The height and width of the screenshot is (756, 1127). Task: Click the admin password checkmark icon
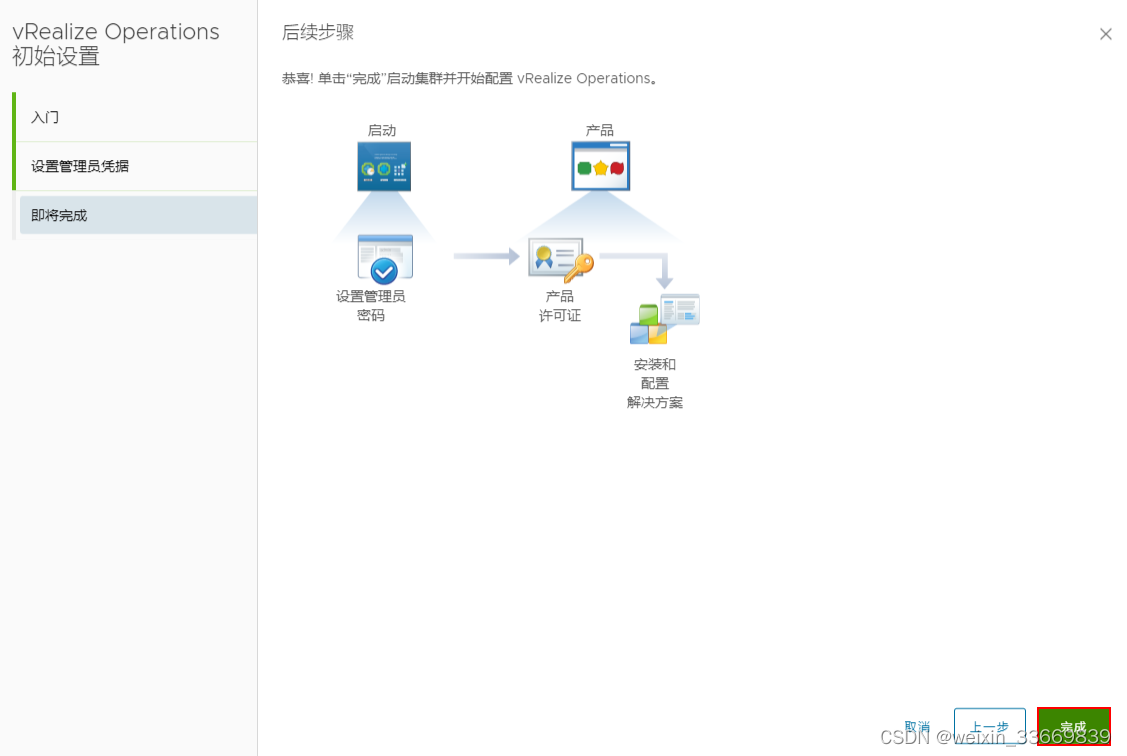pos(385,259)
